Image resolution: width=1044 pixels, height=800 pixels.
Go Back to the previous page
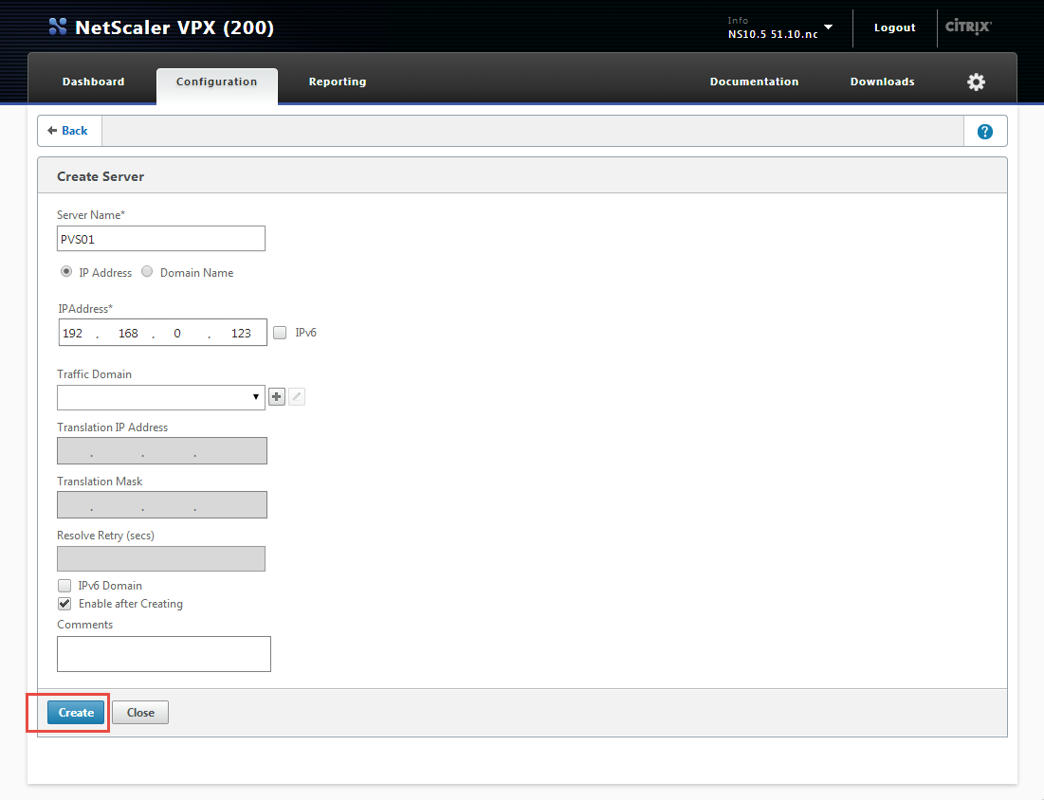[68, 131]
